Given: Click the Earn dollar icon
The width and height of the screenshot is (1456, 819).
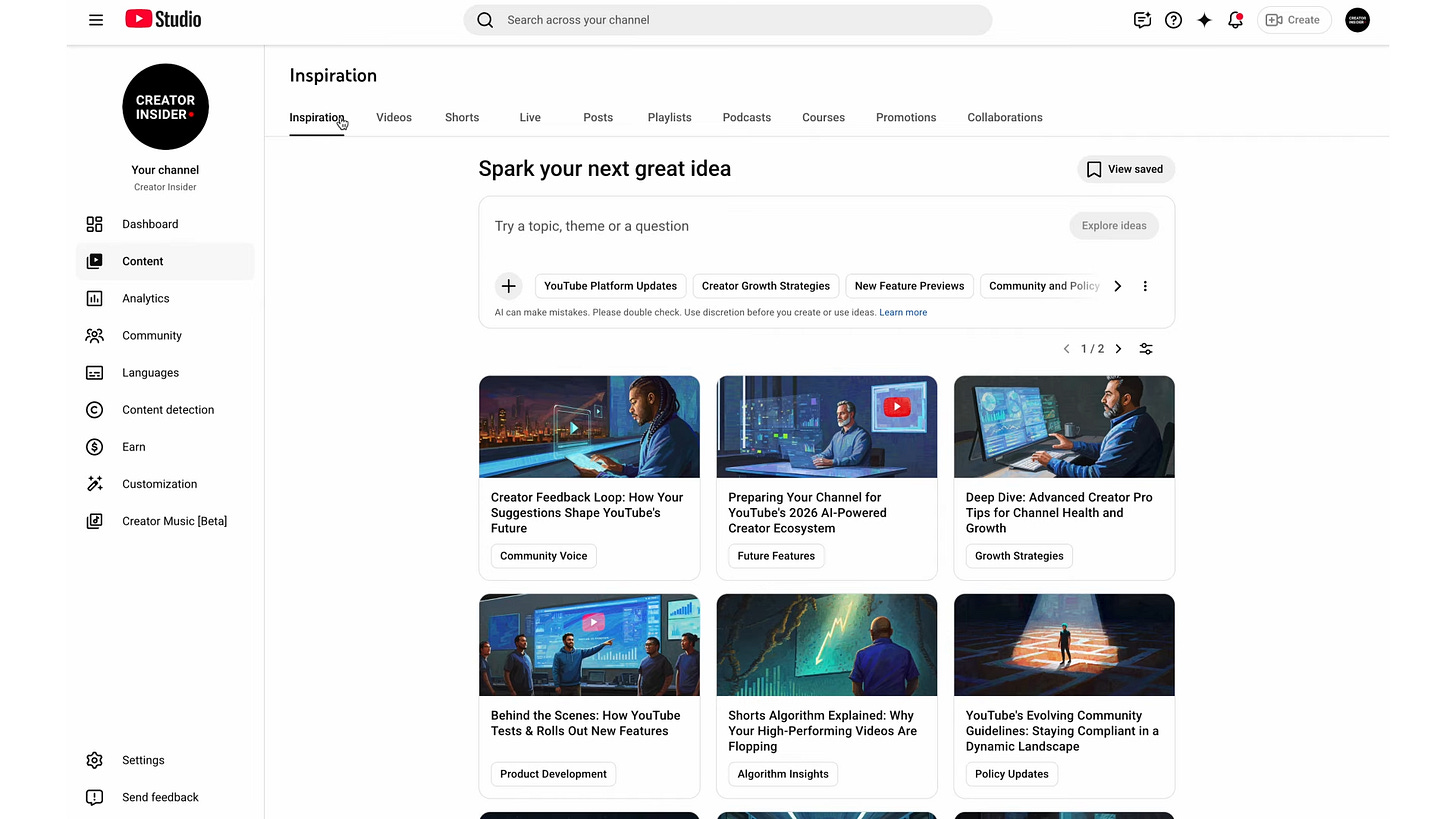Looking at the screenshot, I should tap(94, 447).
